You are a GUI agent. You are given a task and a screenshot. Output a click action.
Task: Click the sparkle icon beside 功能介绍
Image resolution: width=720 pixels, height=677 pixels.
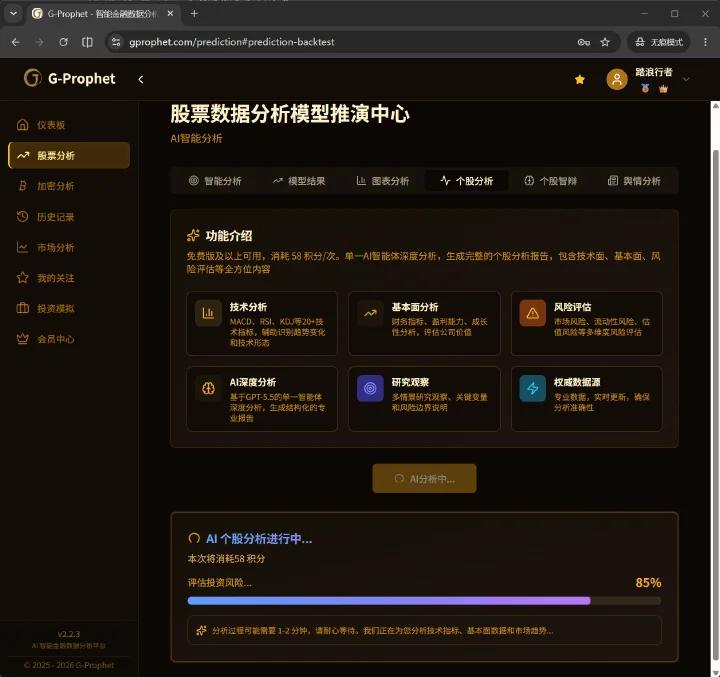[193, 236]
